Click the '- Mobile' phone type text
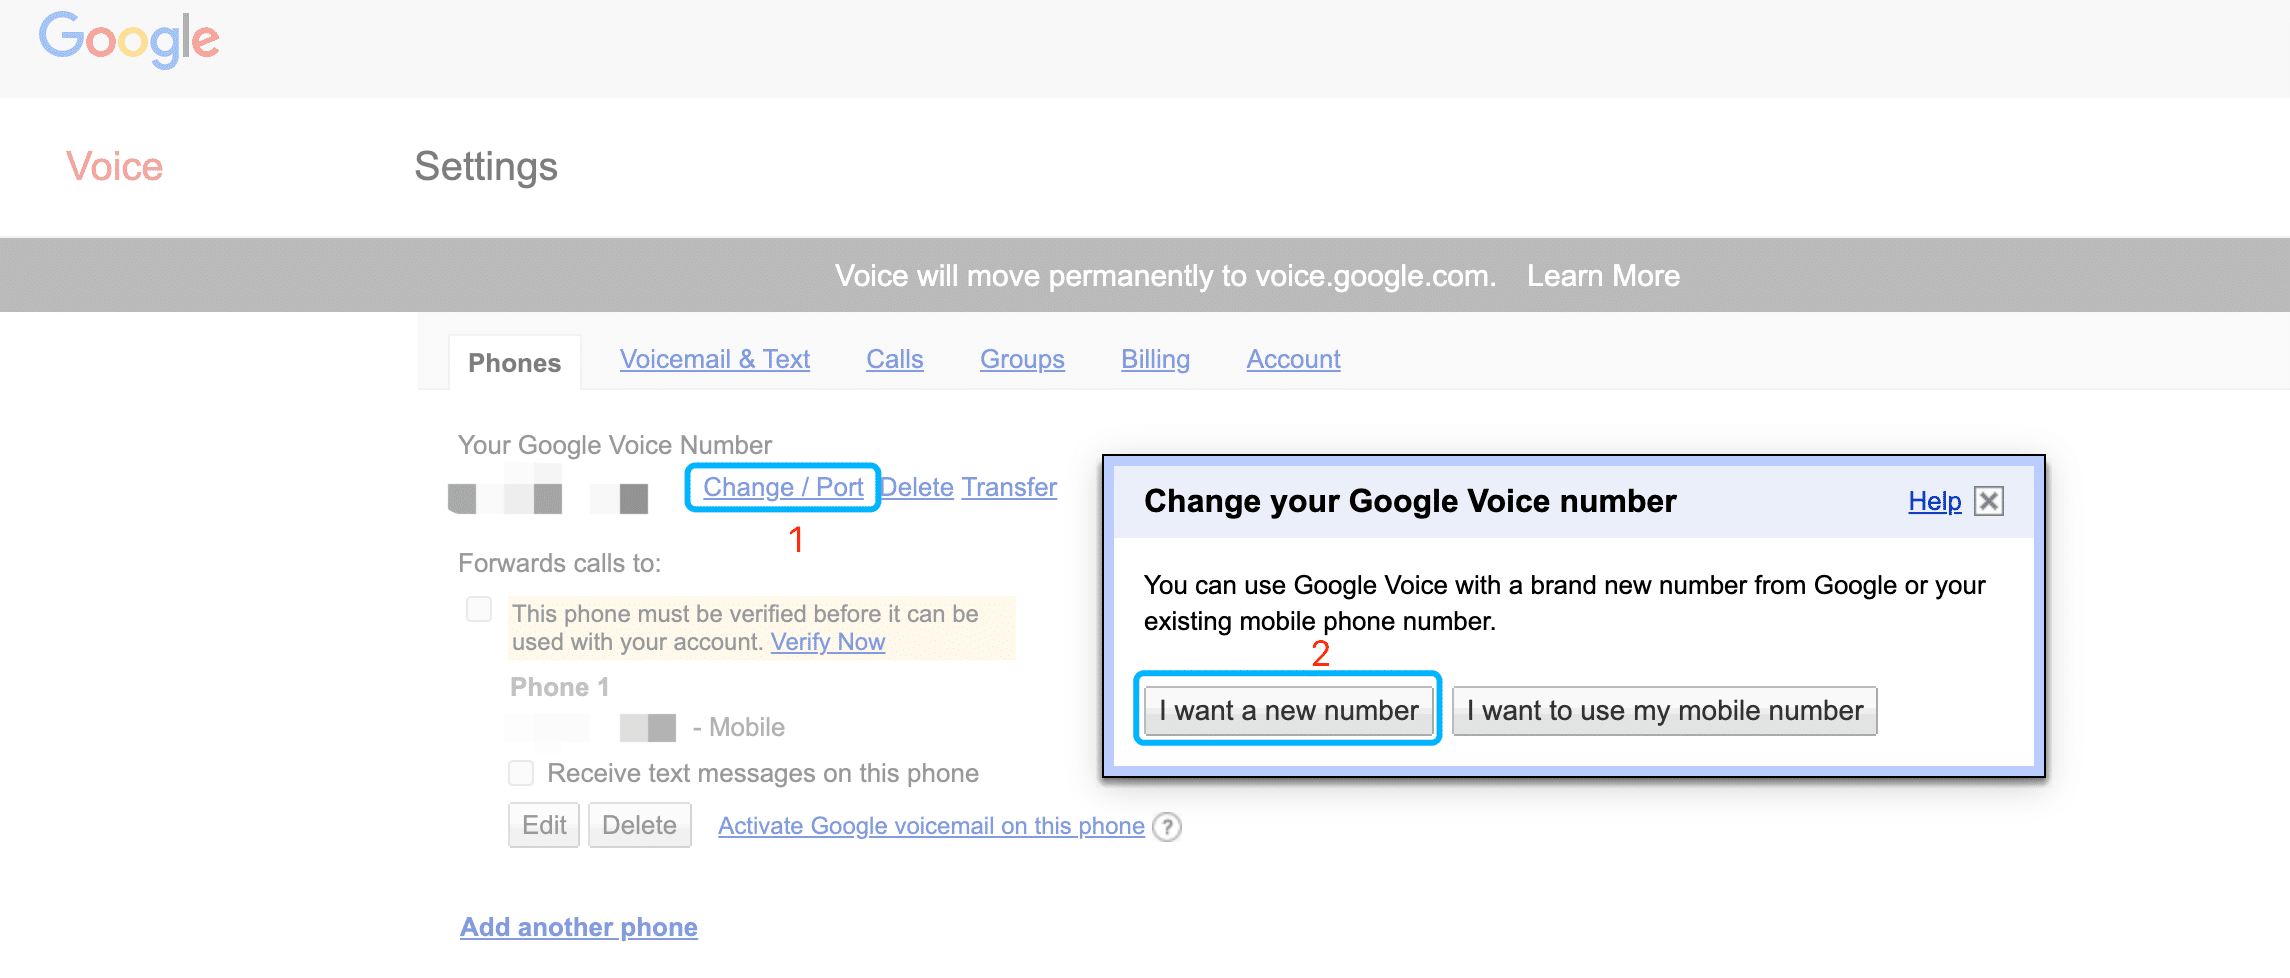Image resolution: width=2290 pixels, height=978 pixels. 738,727
